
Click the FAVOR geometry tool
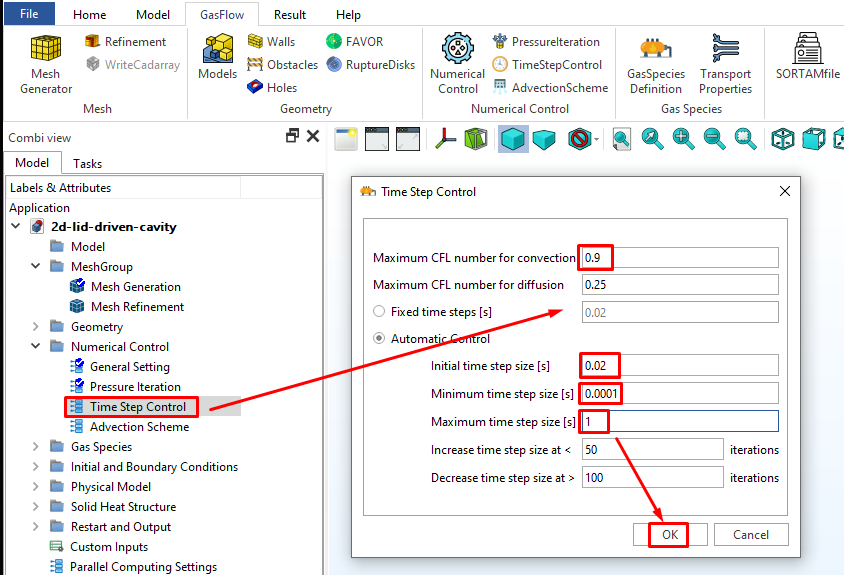355,42
